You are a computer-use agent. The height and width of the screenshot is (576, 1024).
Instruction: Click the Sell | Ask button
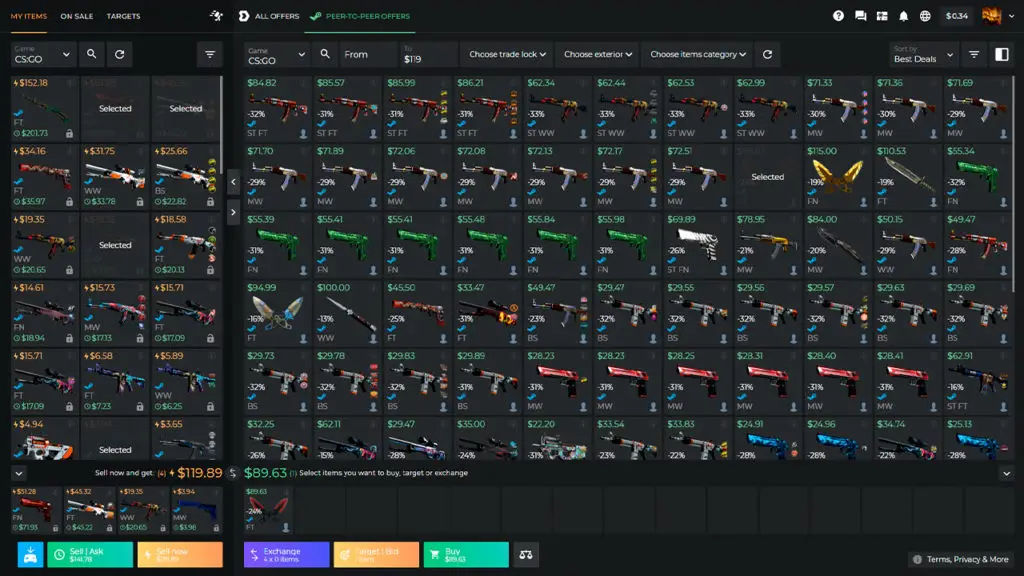[90, 554]
